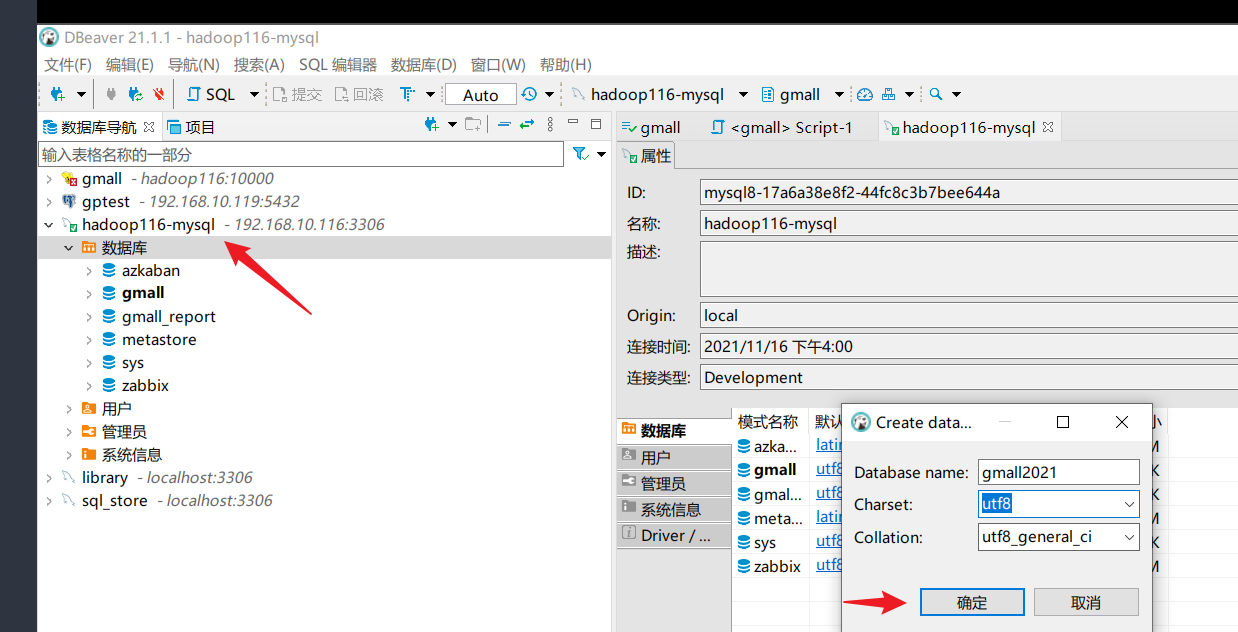Viewport: 1238px width, 632px height.
Task: Collapse the 数据库 folder node
Action: [x=69, y=248]
